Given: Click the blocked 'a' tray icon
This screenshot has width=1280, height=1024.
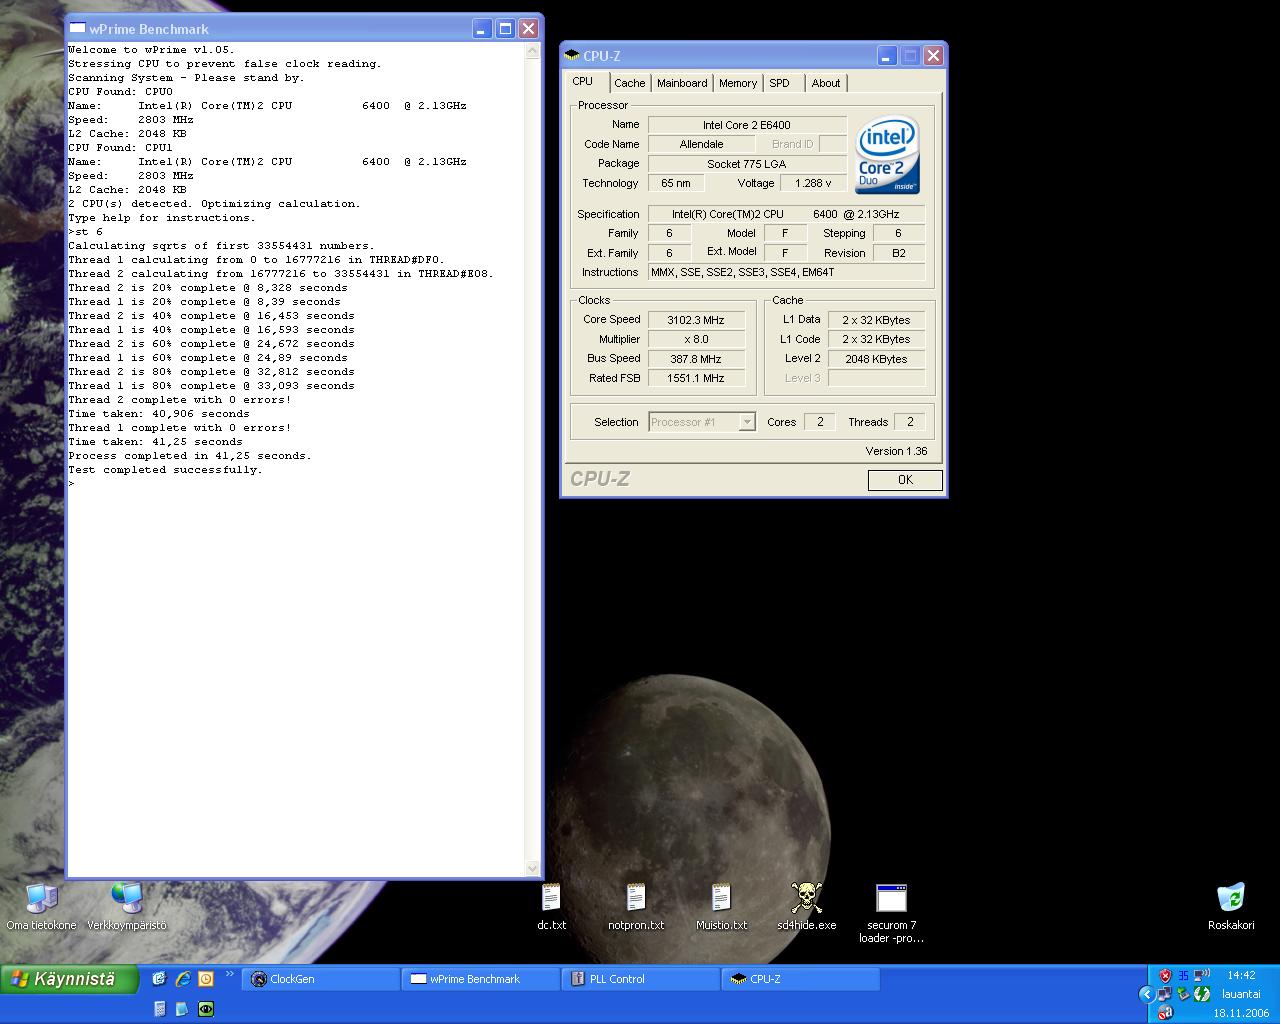Looking at the screenshot, I should [x=1166, y=1013].
